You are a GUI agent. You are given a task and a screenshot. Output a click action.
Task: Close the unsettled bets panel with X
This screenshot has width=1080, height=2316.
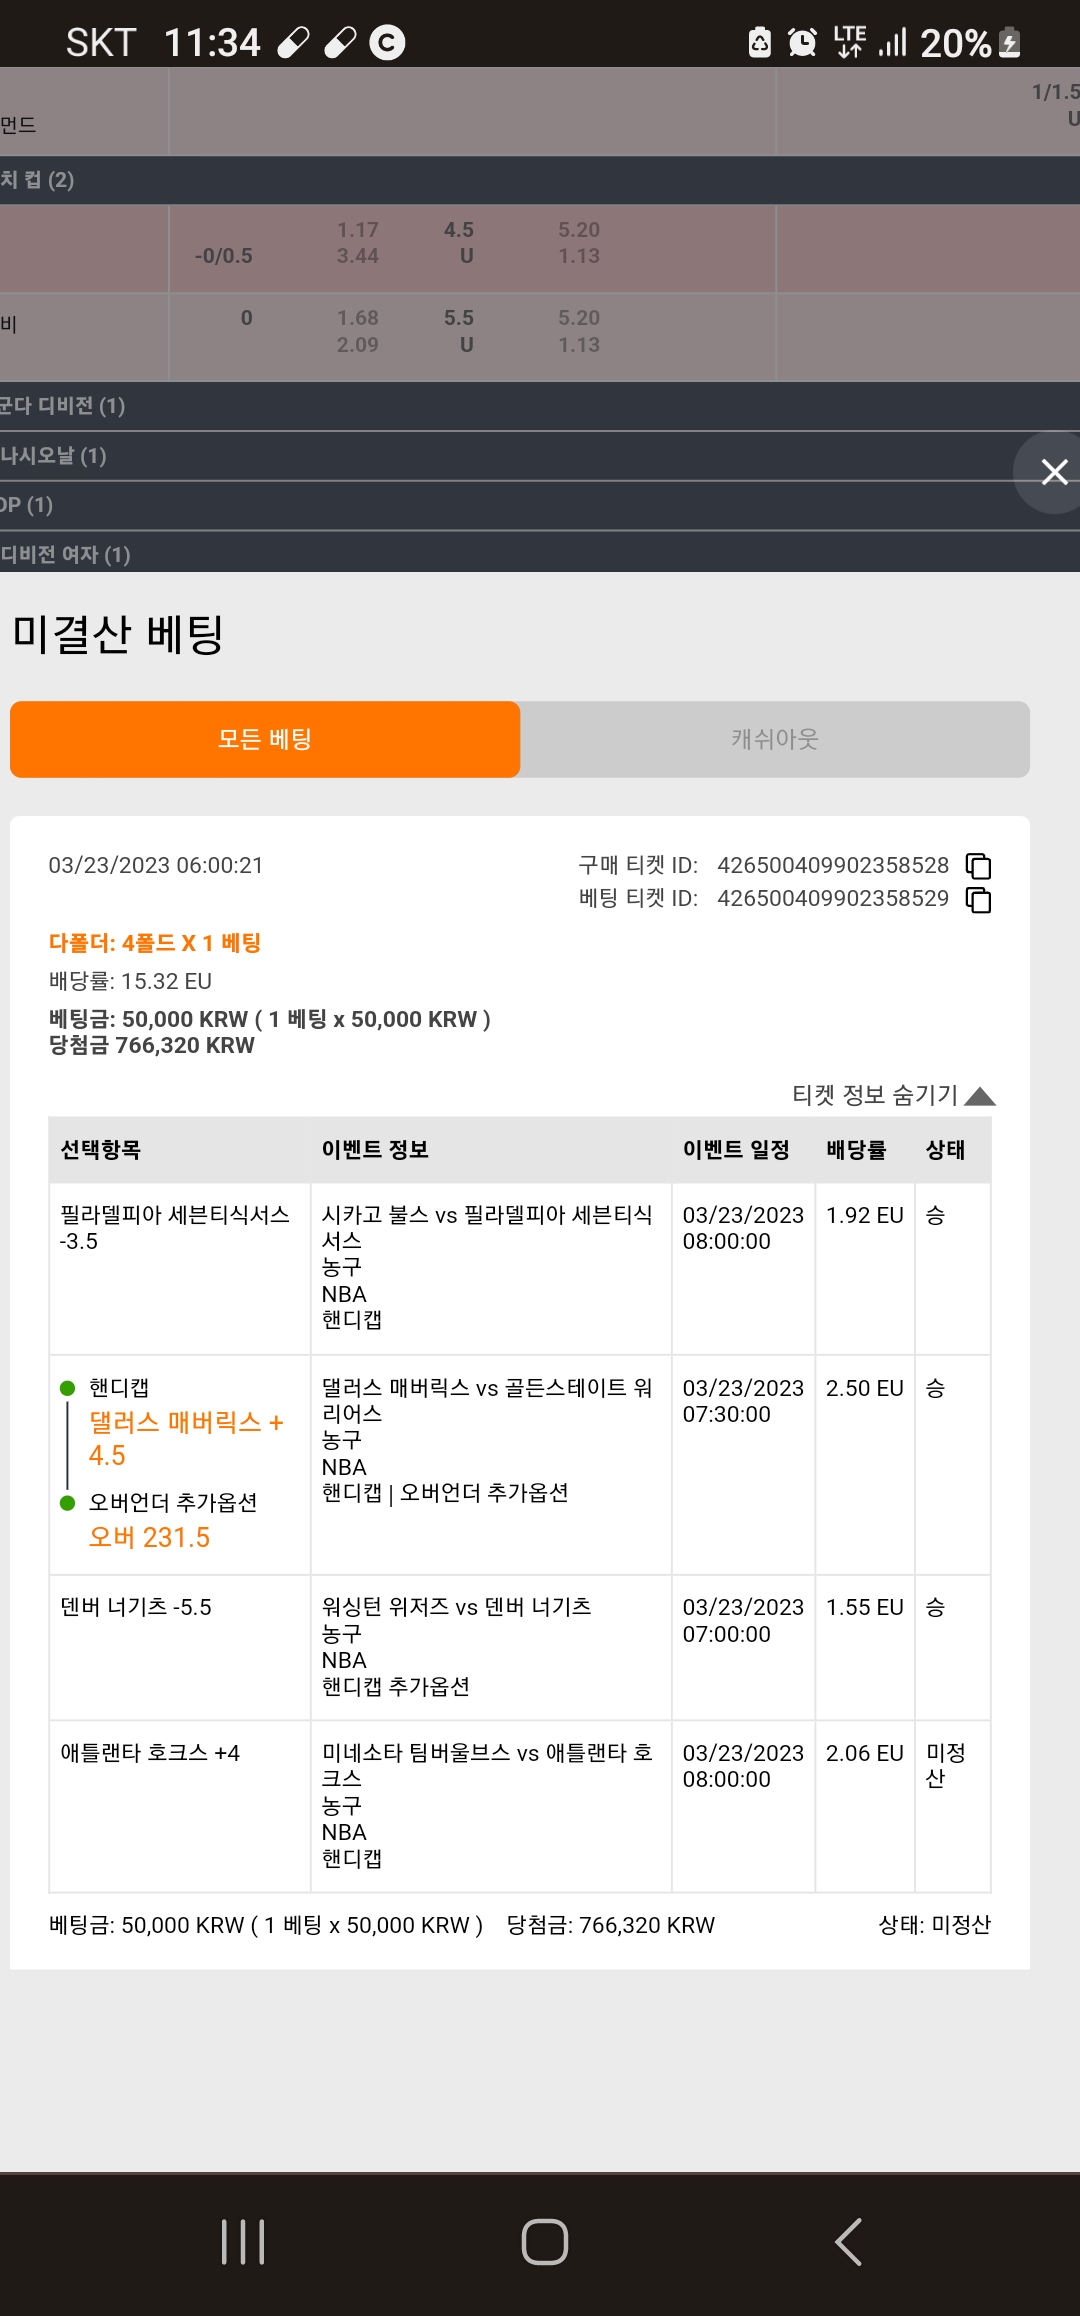(x=1053, y=472)
